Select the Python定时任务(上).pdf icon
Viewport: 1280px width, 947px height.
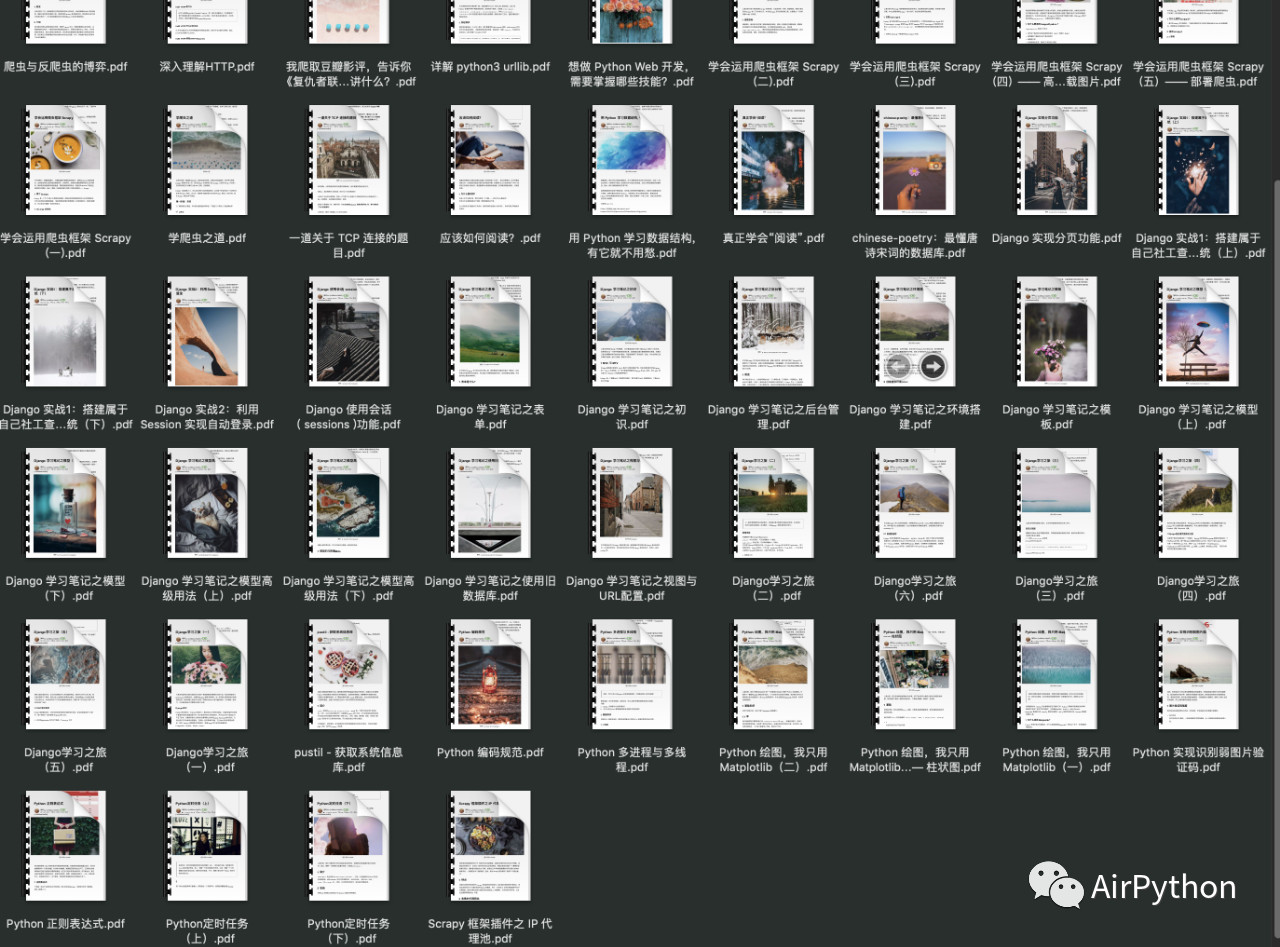(208, 846)
